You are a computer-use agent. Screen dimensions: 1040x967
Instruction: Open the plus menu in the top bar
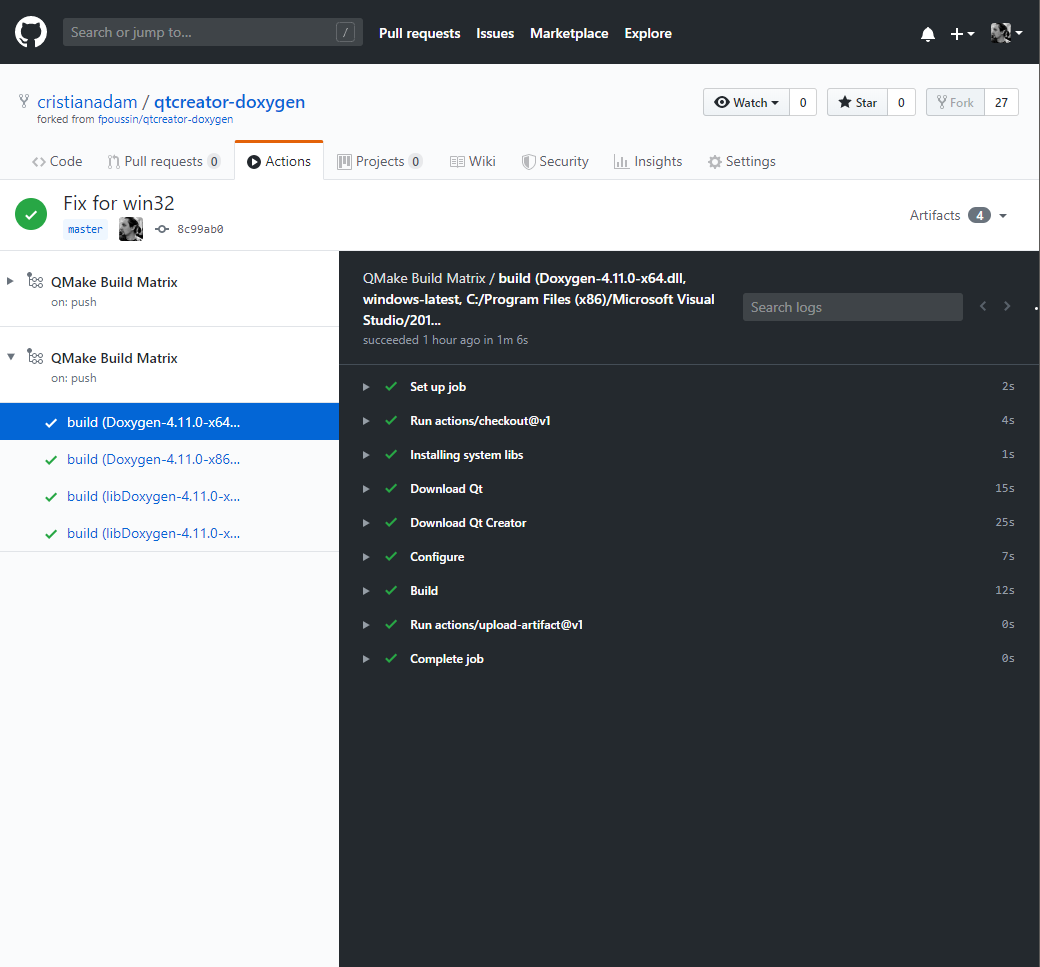[x=961, y=33]
